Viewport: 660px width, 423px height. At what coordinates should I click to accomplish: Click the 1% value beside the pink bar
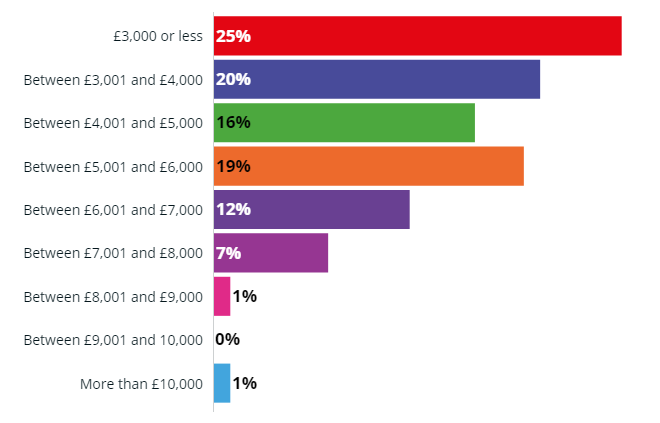[x=245, y=296]
